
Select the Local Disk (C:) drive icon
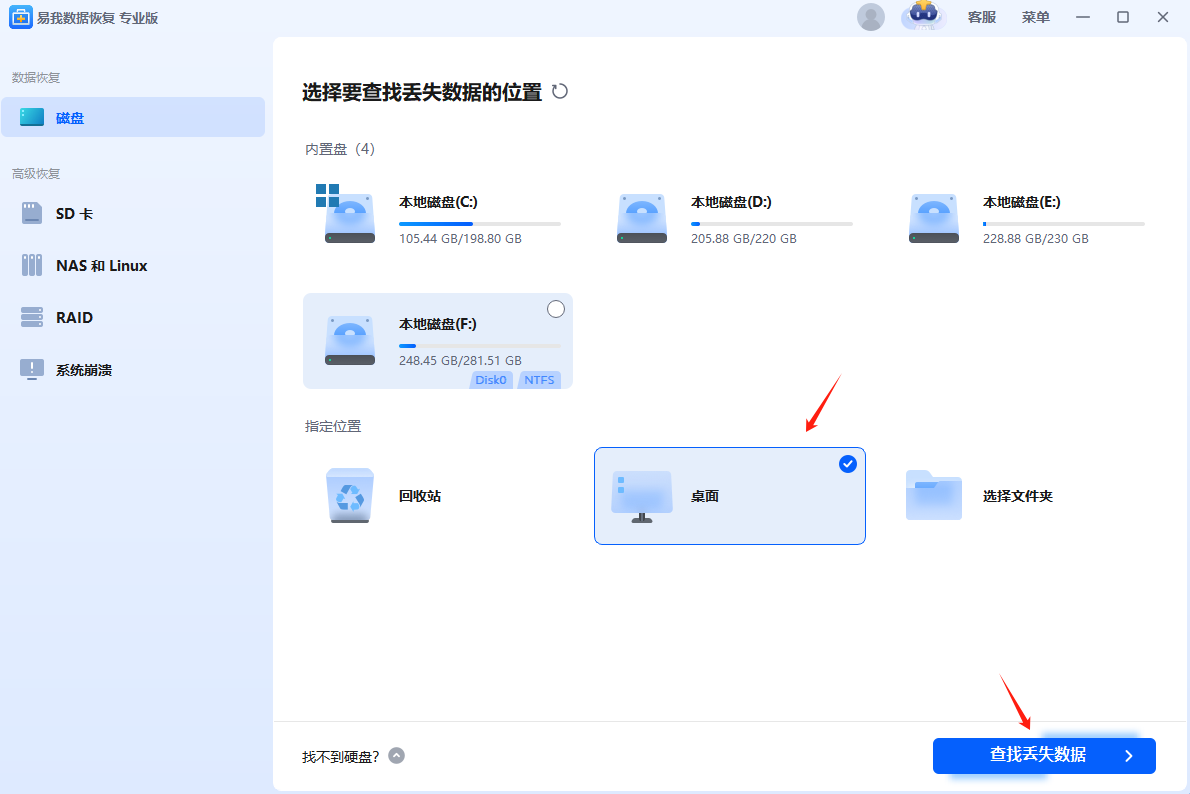(345, 213)
